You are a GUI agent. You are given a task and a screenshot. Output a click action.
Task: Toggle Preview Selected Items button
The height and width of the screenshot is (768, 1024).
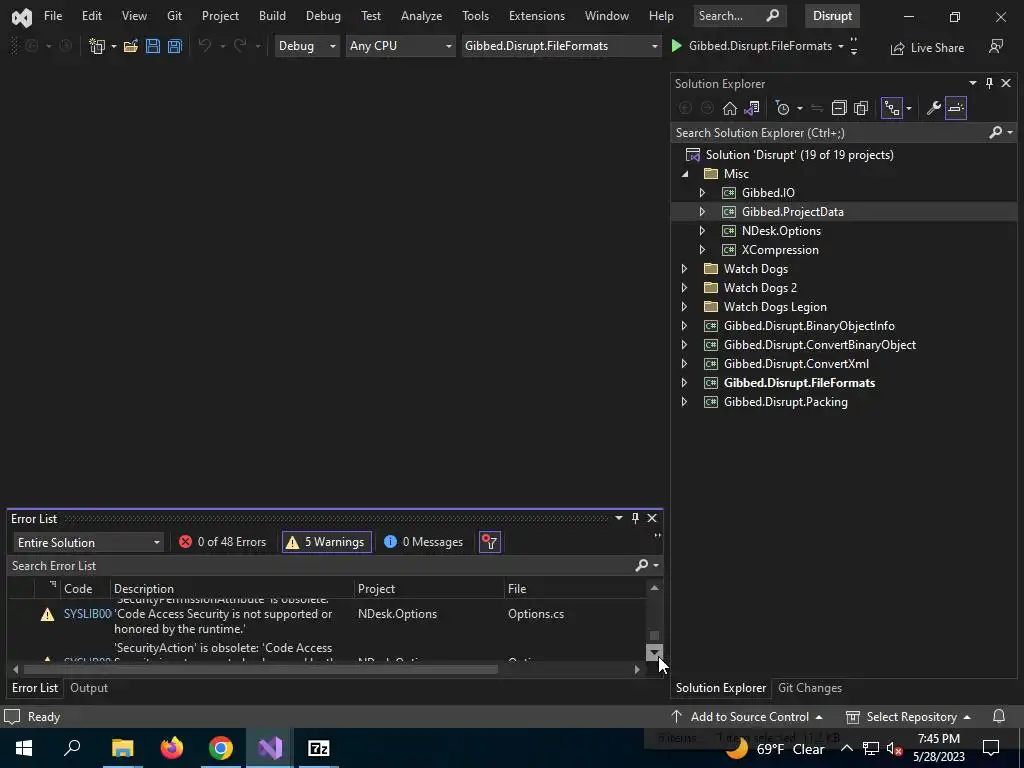(x=955, y=108)
